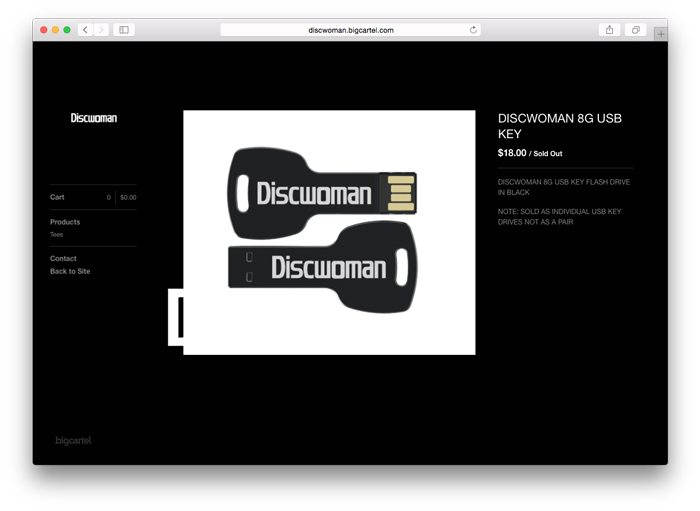700x511 pixels.
Task: Go forward with Safari's forward arrow
Action: [101, 30]
